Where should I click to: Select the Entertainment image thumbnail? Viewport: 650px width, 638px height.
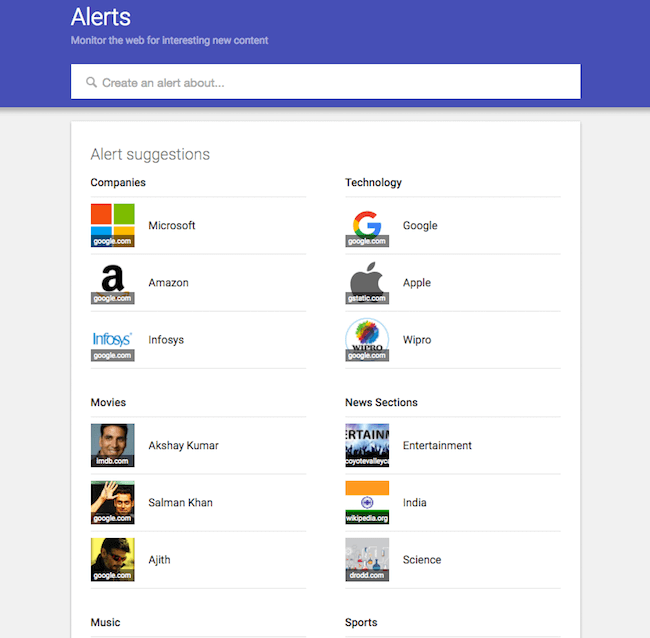coord(367,445)
